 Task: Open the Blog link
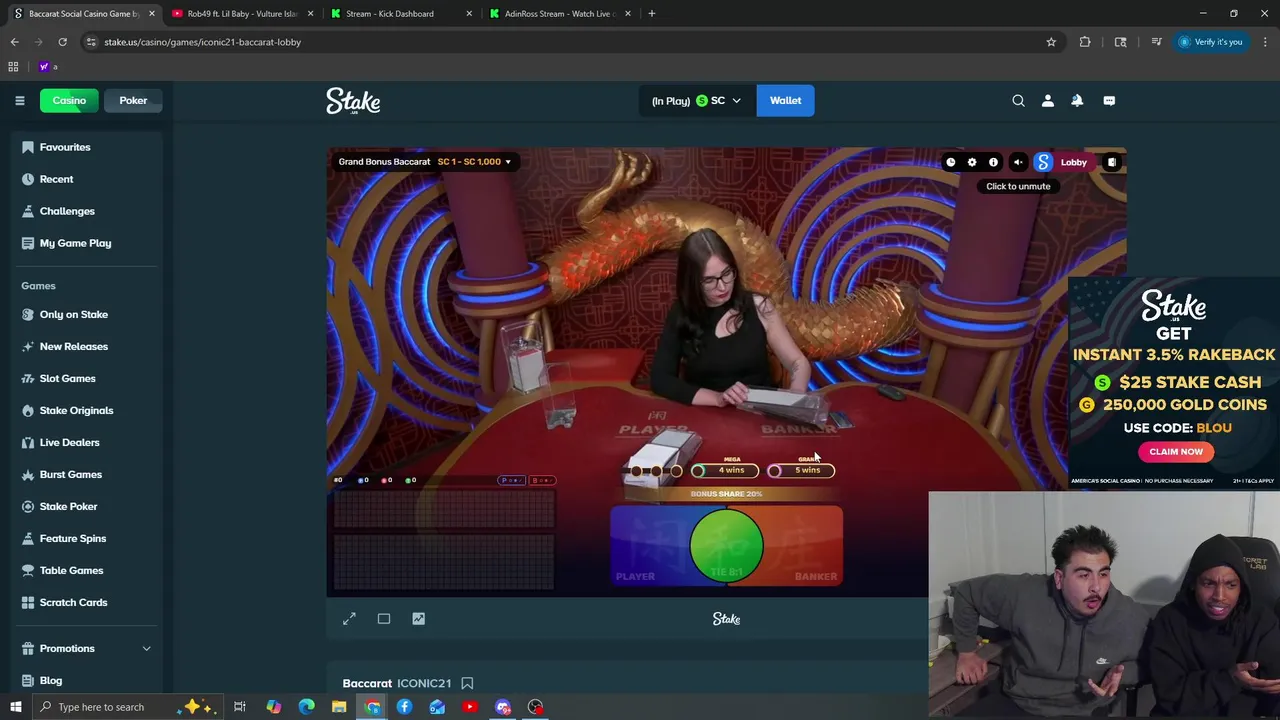coord(50,681)
